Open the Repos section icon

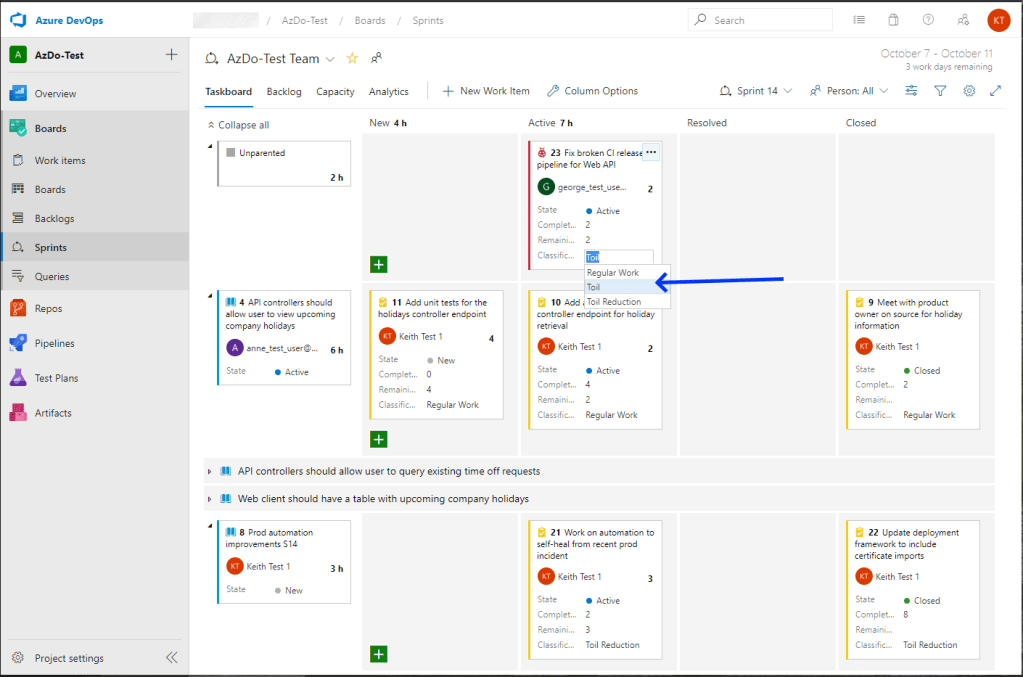[x=17, y=308]
